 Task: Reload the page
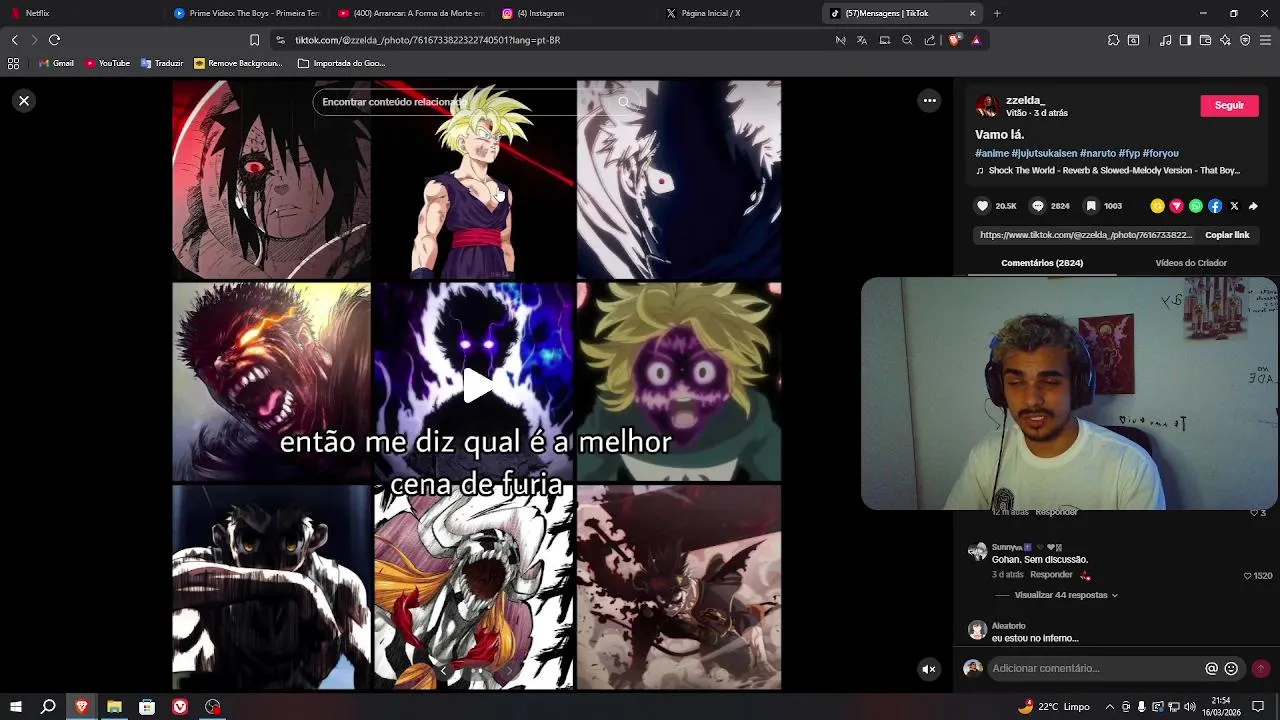[54, 40]
